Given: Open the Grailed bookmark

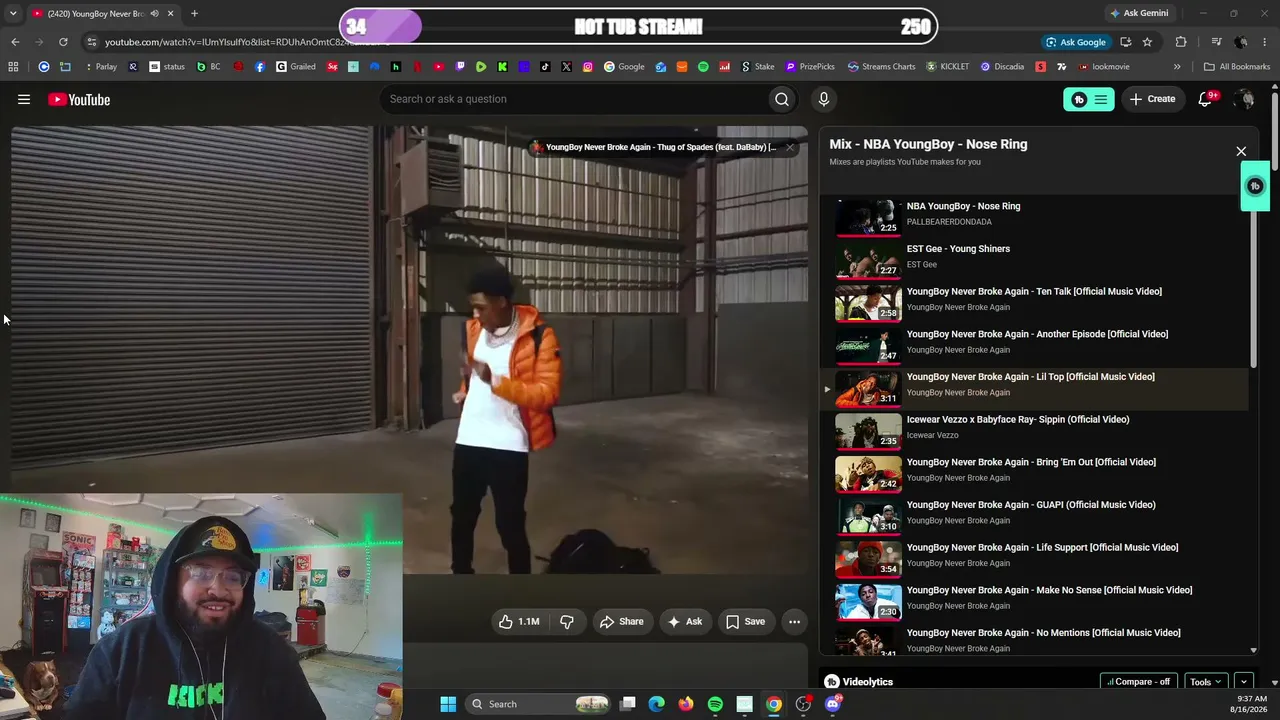Looking at the screenshot, I should point(296,67).
